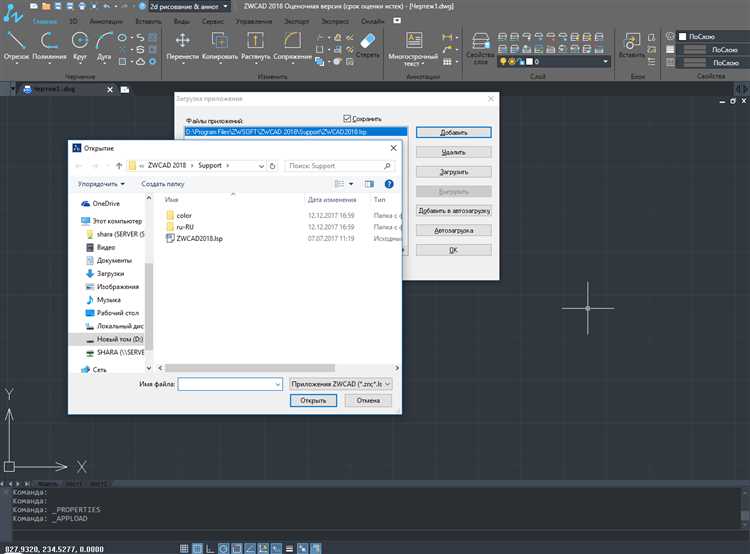Toggle polar tracking in status bar
Screen dimensions: 750x554
click(x=223, y=549)
